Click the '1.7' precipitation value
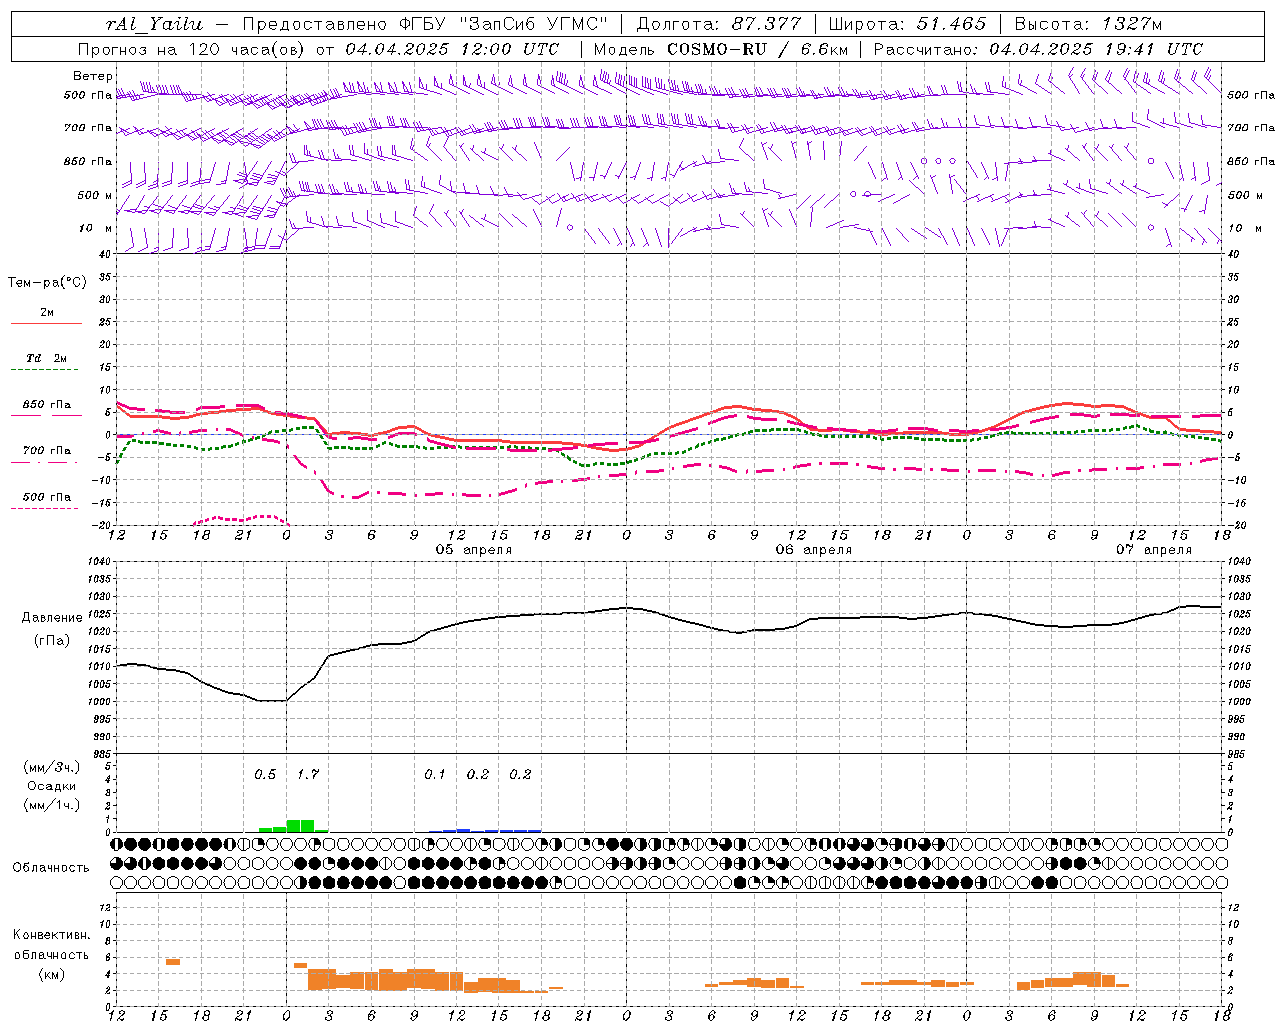 pos(308,775)
